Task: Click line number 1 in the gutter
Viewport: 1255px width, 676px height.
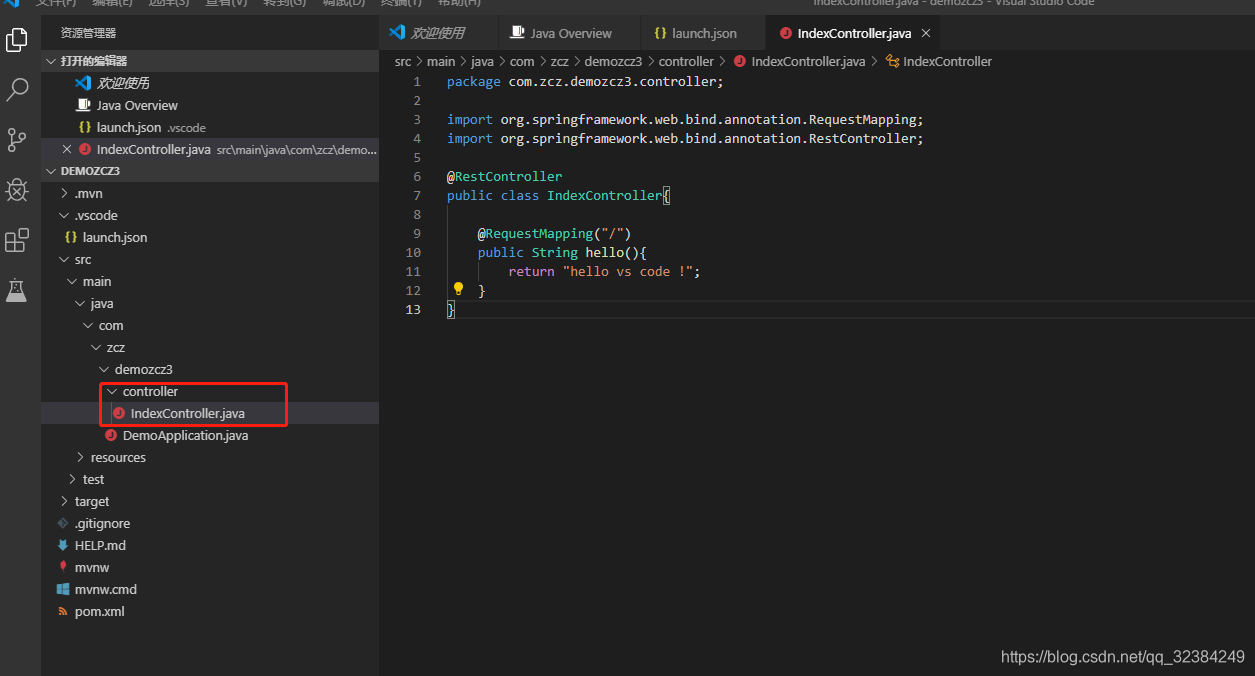Action: tap(417, 81)
